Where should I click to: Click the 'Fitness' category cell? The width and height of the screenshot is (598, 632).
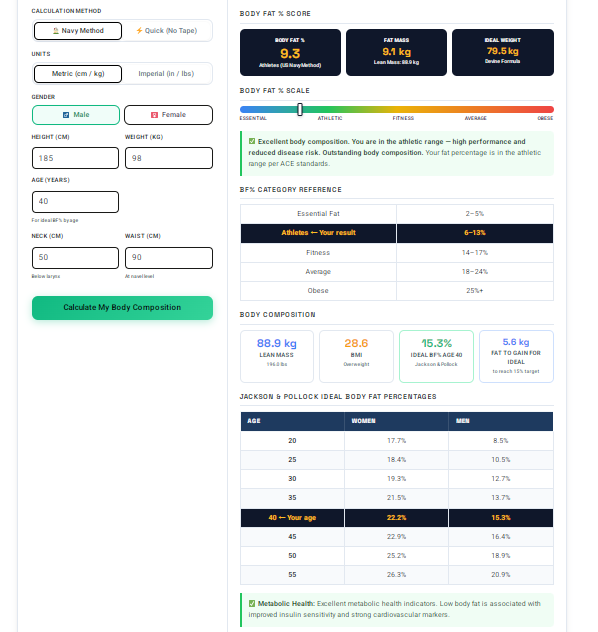click(318, 253)
